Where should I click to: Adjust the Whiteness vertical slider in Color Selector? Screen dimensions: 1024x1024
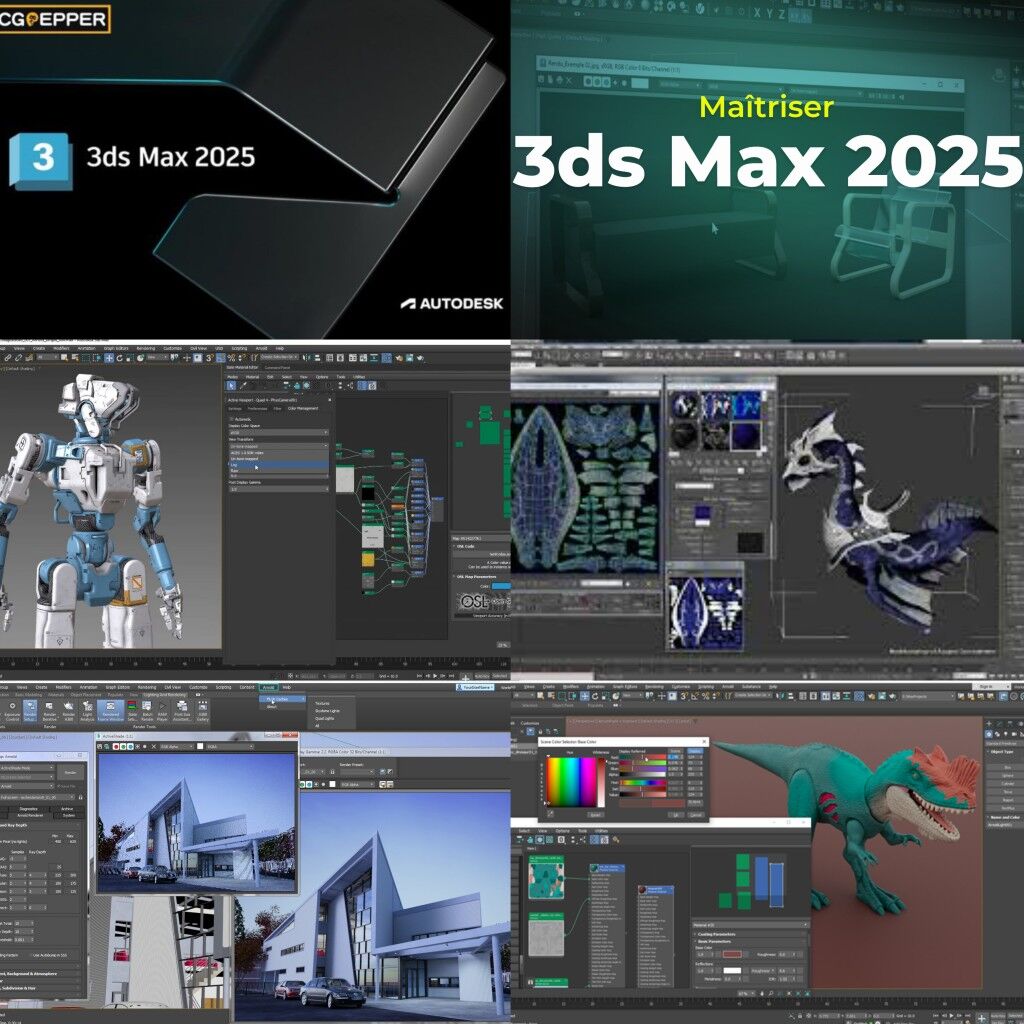tap(601, 782)
